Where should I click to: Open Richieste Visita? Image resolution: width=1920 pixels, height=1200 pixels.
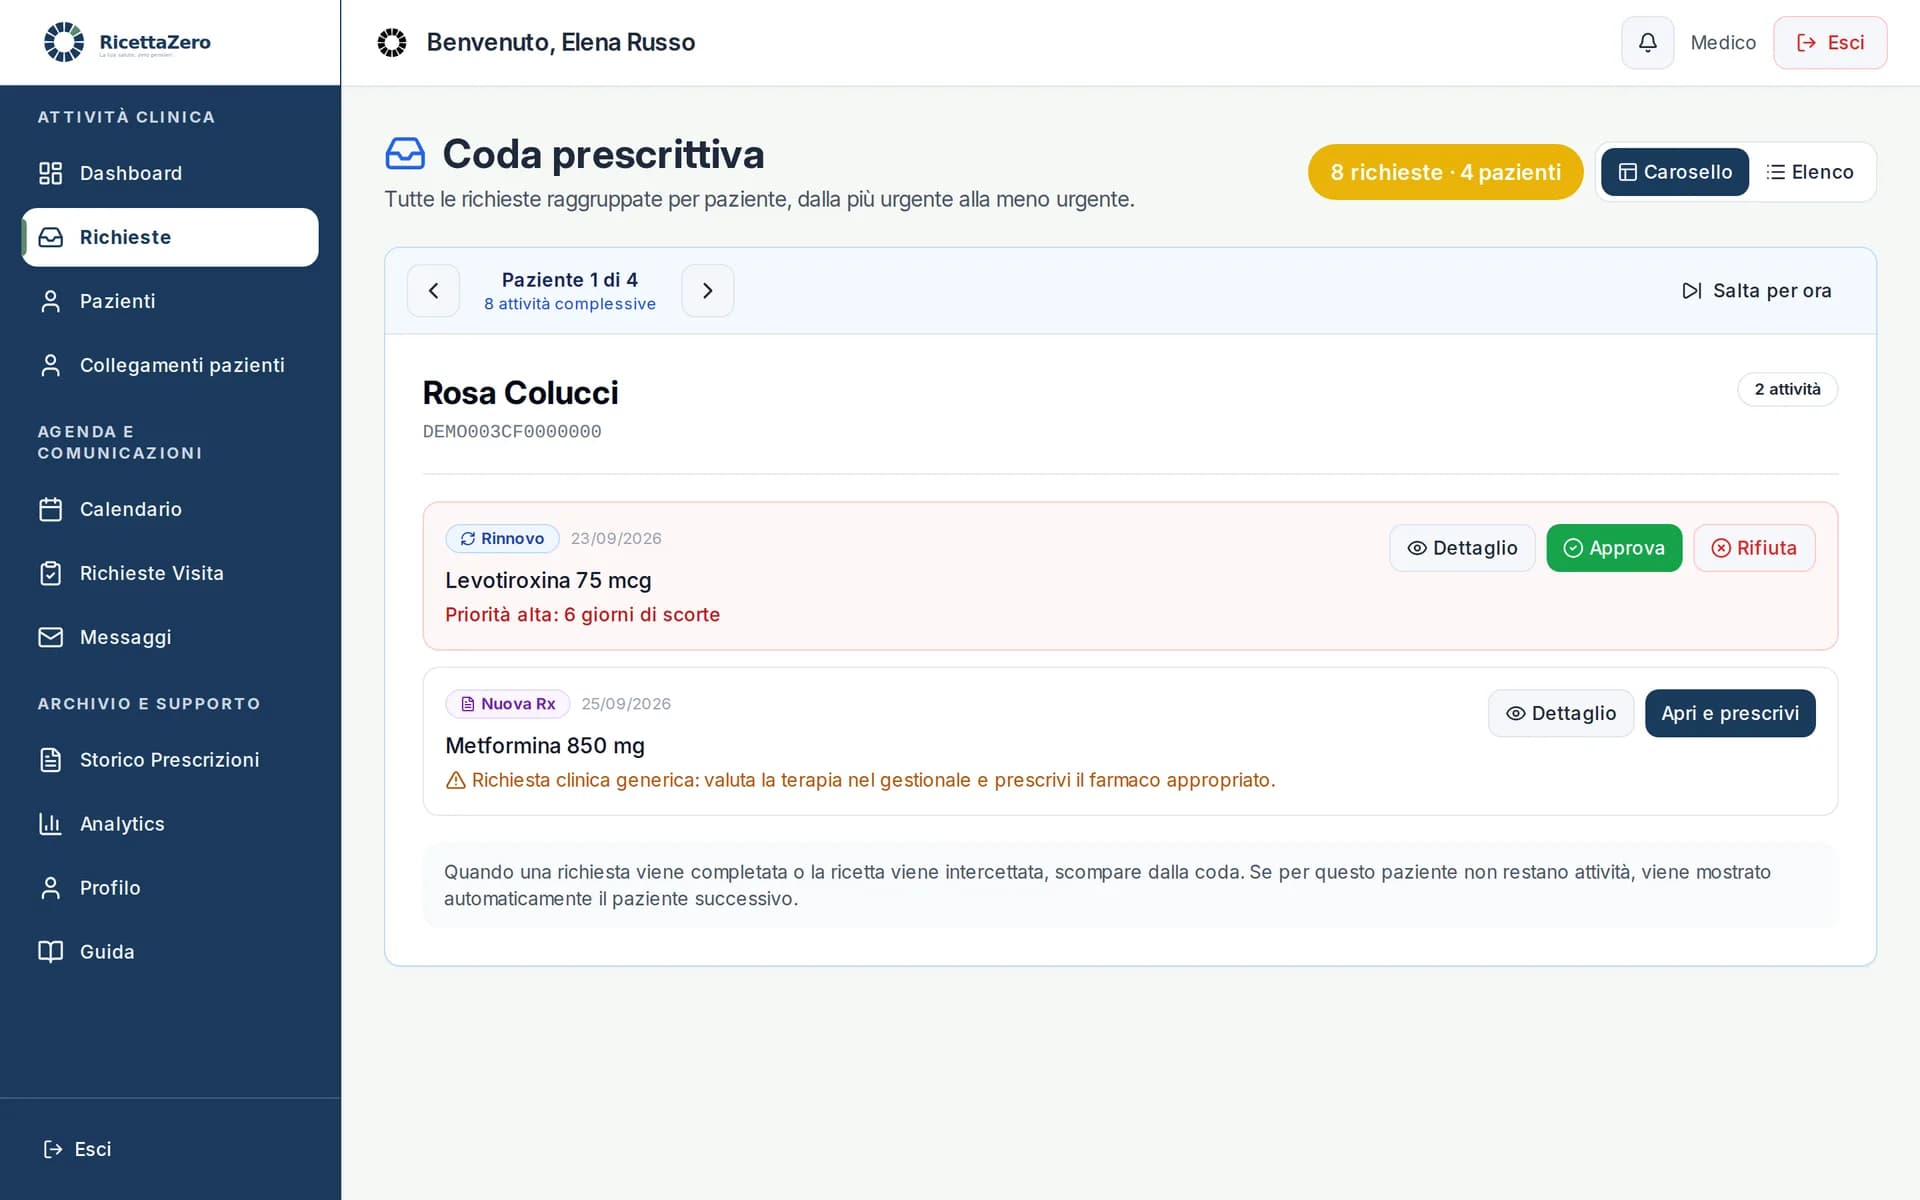pyautogui.click(x=170, y=573)
